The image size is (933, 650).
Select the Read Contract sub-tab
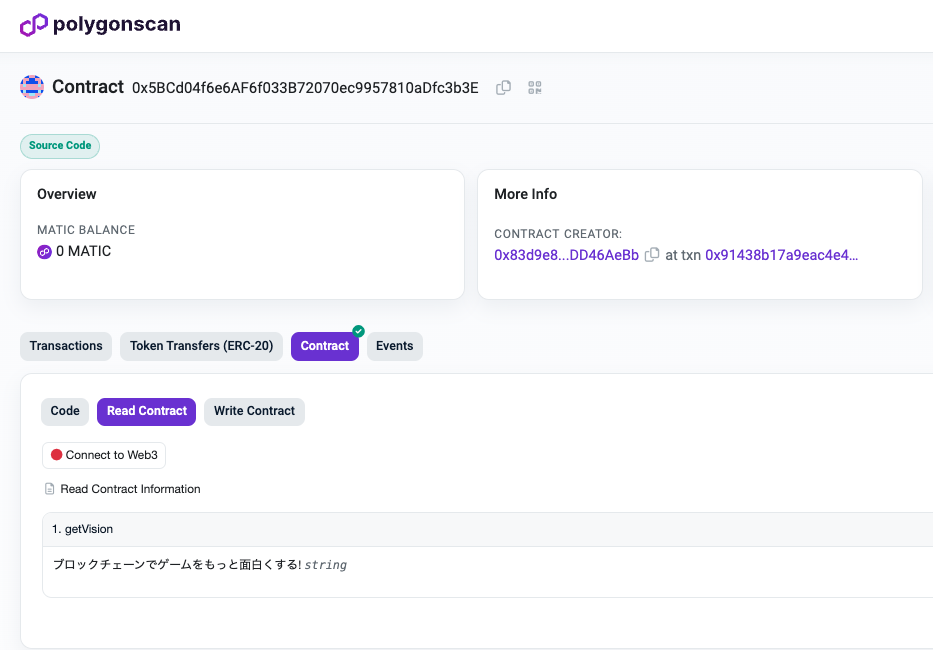(x=146, y=411)
